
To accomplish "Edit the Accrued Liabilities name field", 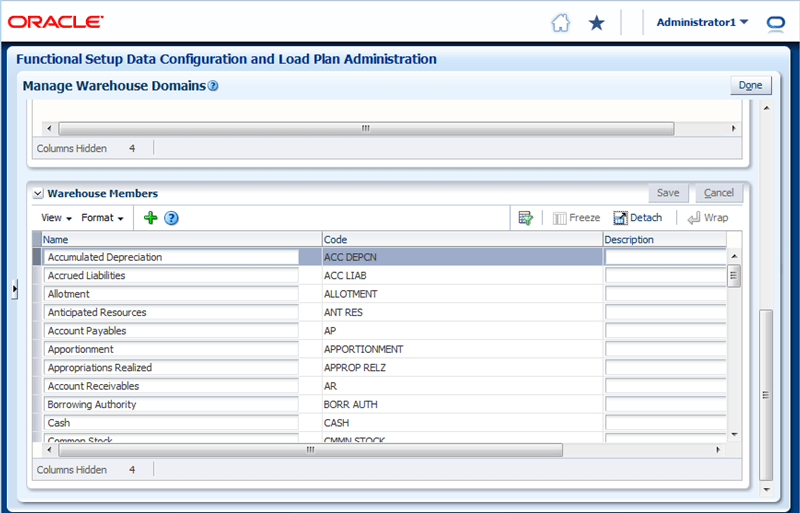I will tap(171, 276).
